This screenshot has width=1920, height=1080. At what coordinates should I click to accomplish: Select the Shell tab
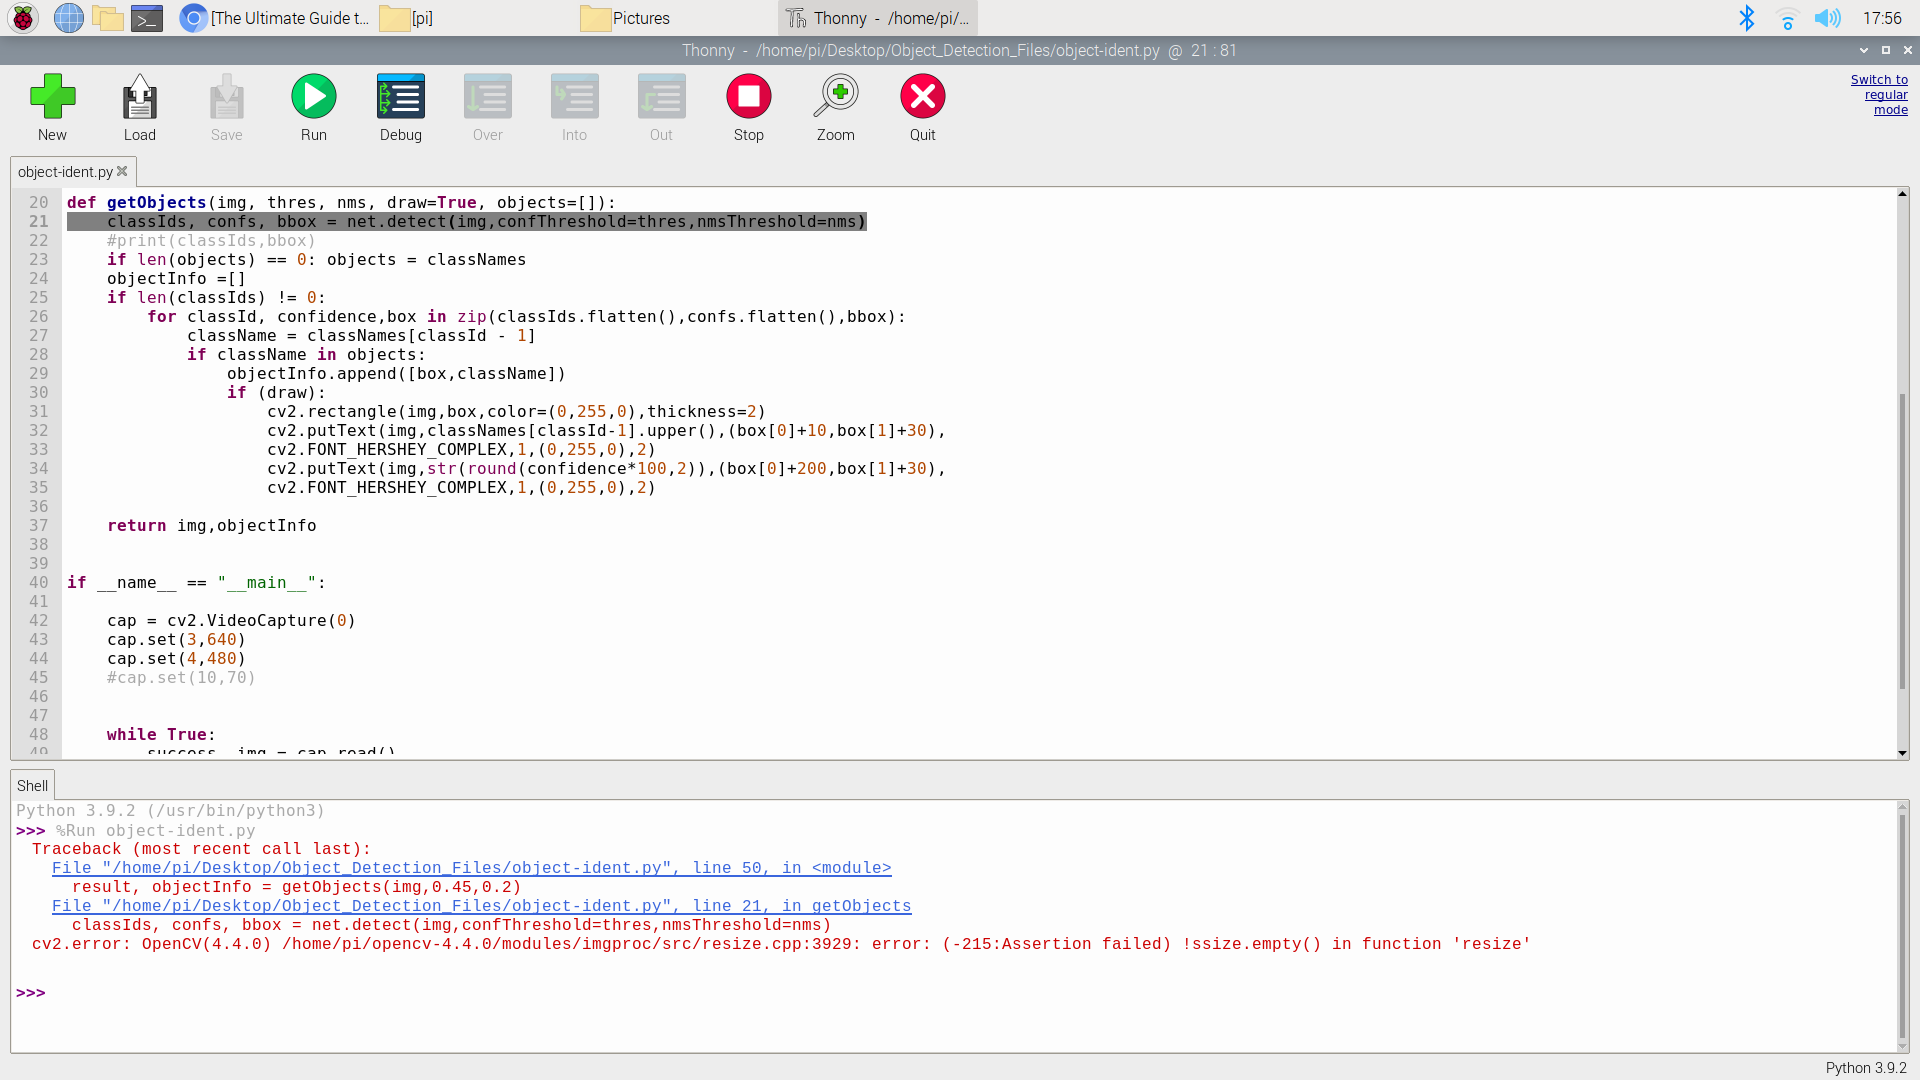(x=32, y=786)
